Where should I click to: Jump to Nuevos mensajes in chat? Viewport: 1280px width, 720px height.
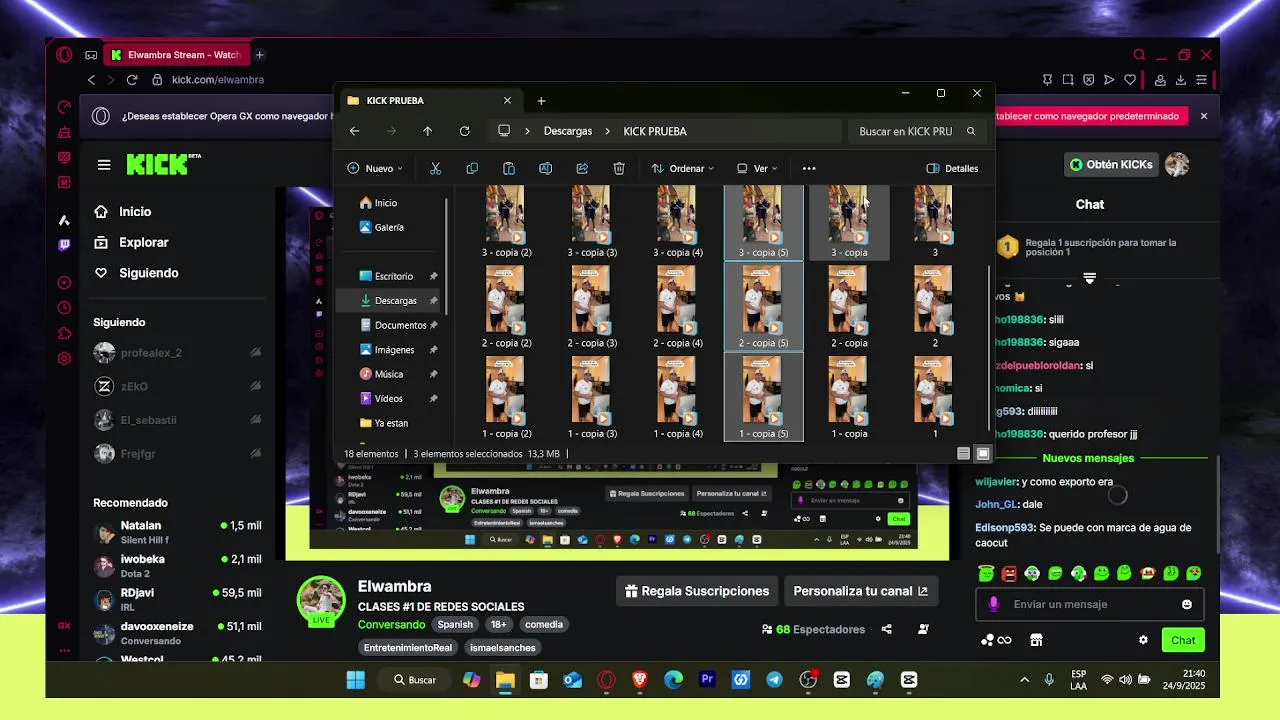[x=1088, y=458]
